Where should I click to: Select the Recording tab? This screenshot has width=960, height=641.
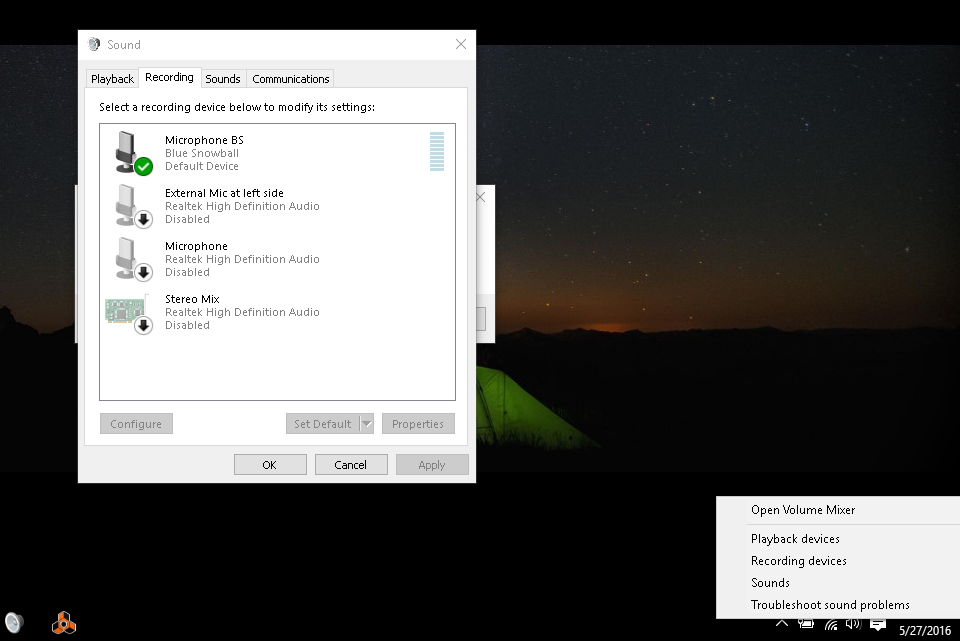(x=170, y=77)
